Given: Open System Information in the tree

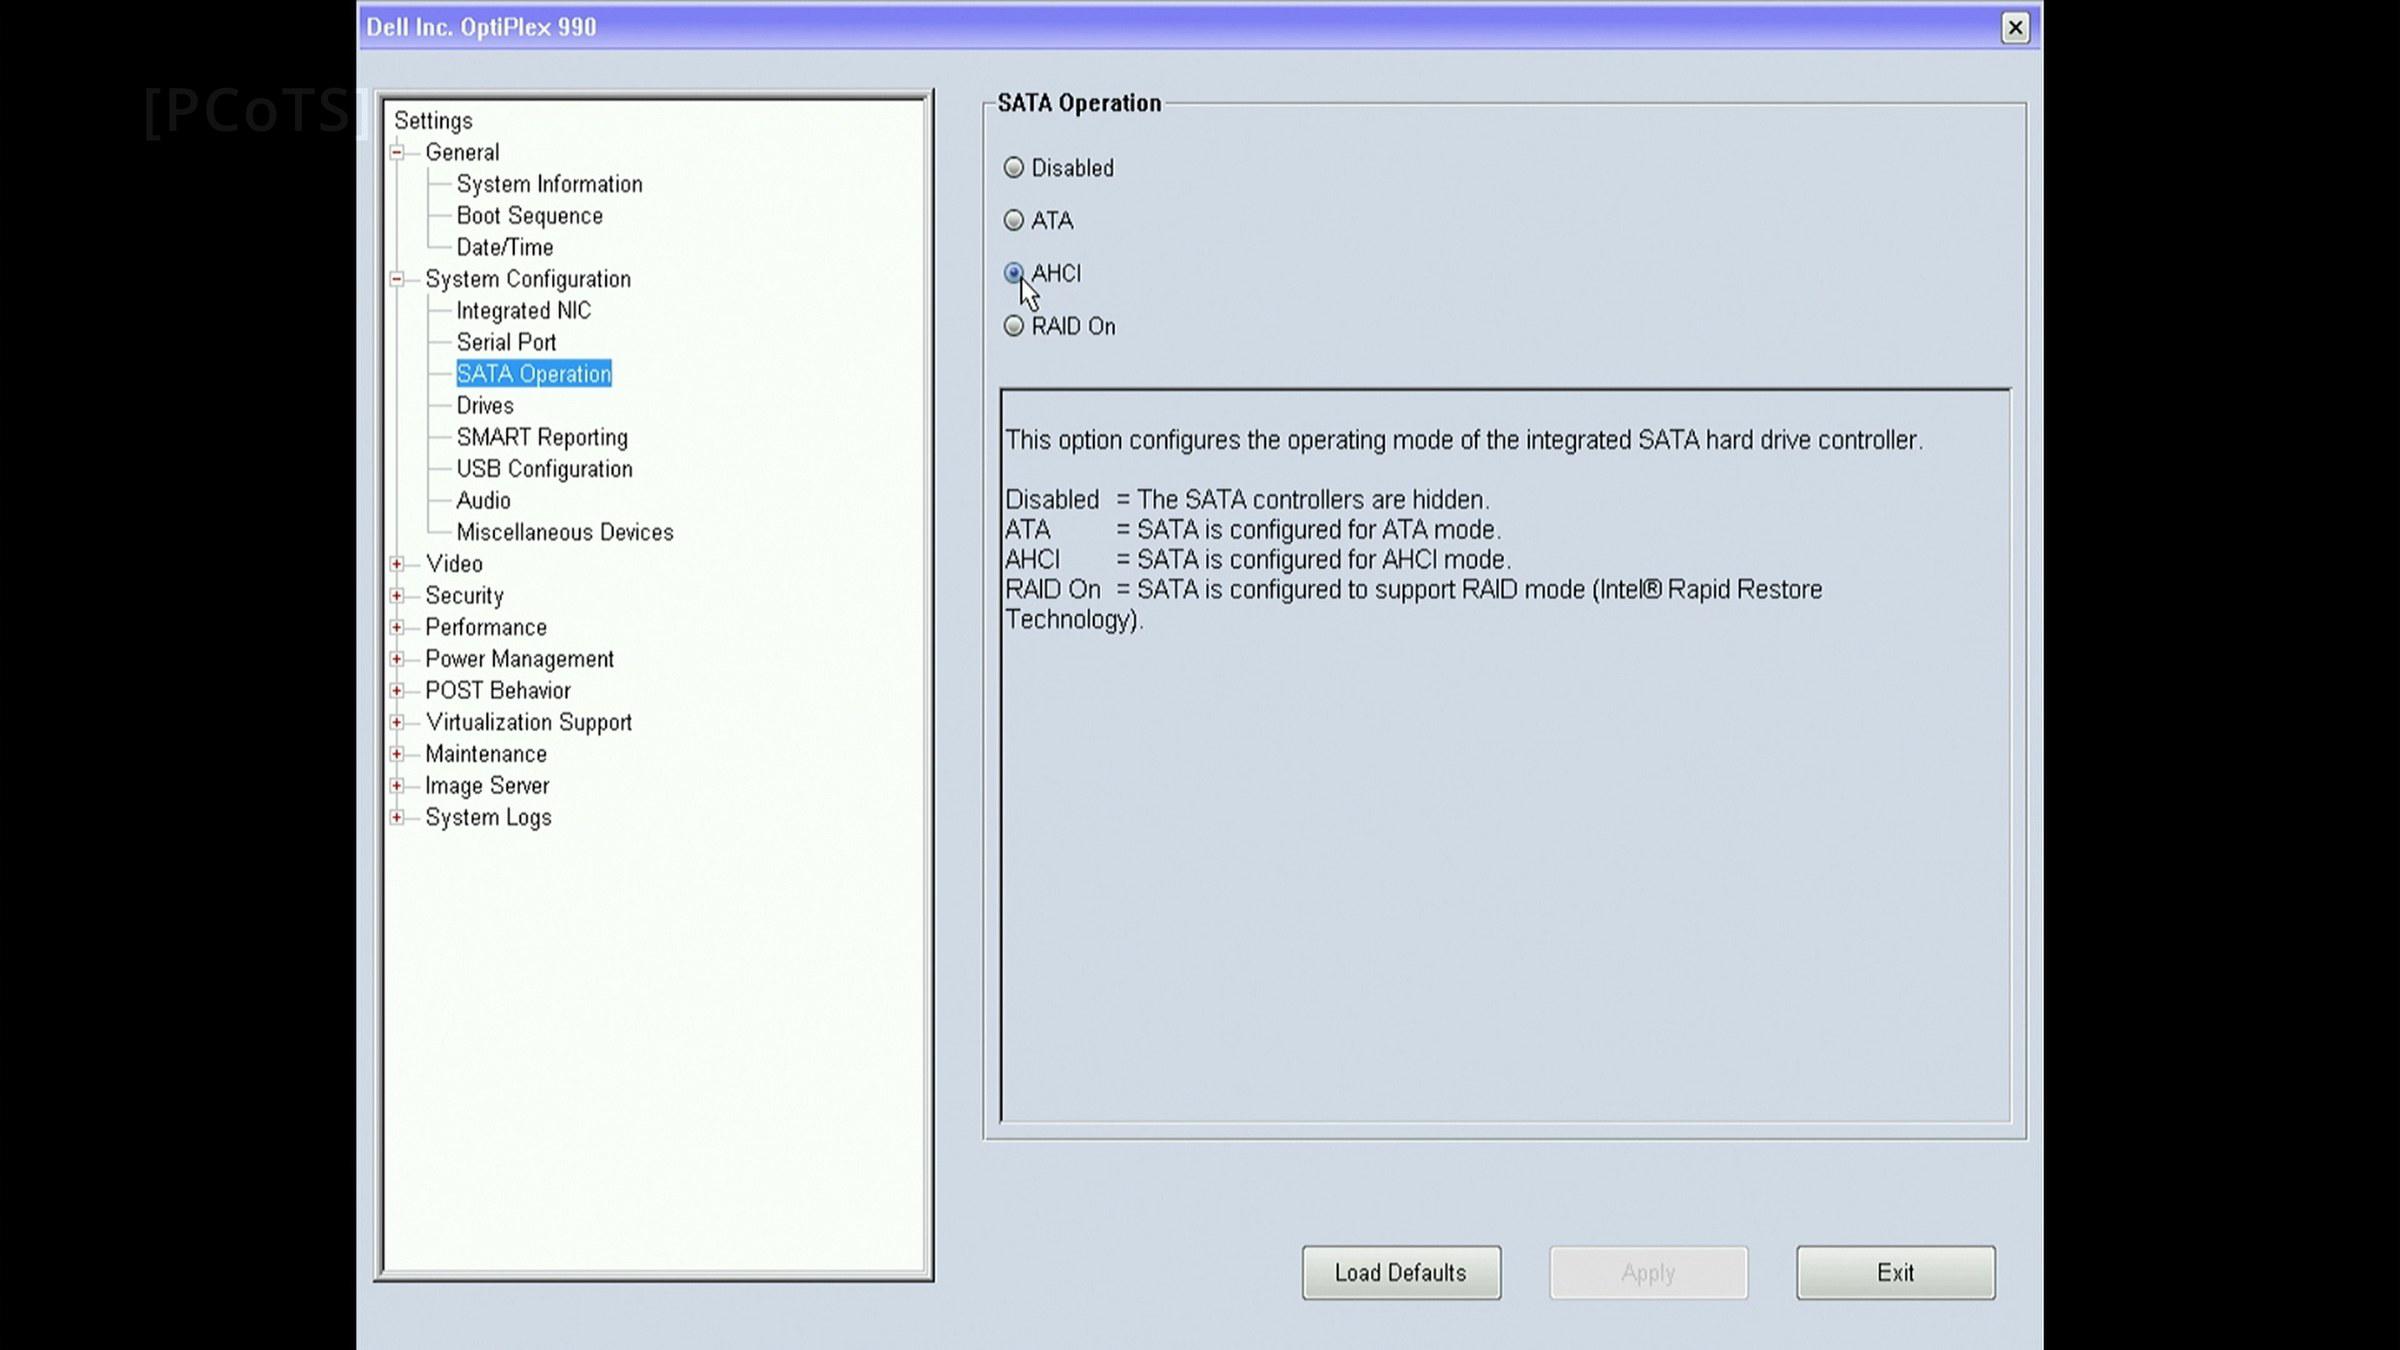Looking at the screenshot, I should (549, 184).
